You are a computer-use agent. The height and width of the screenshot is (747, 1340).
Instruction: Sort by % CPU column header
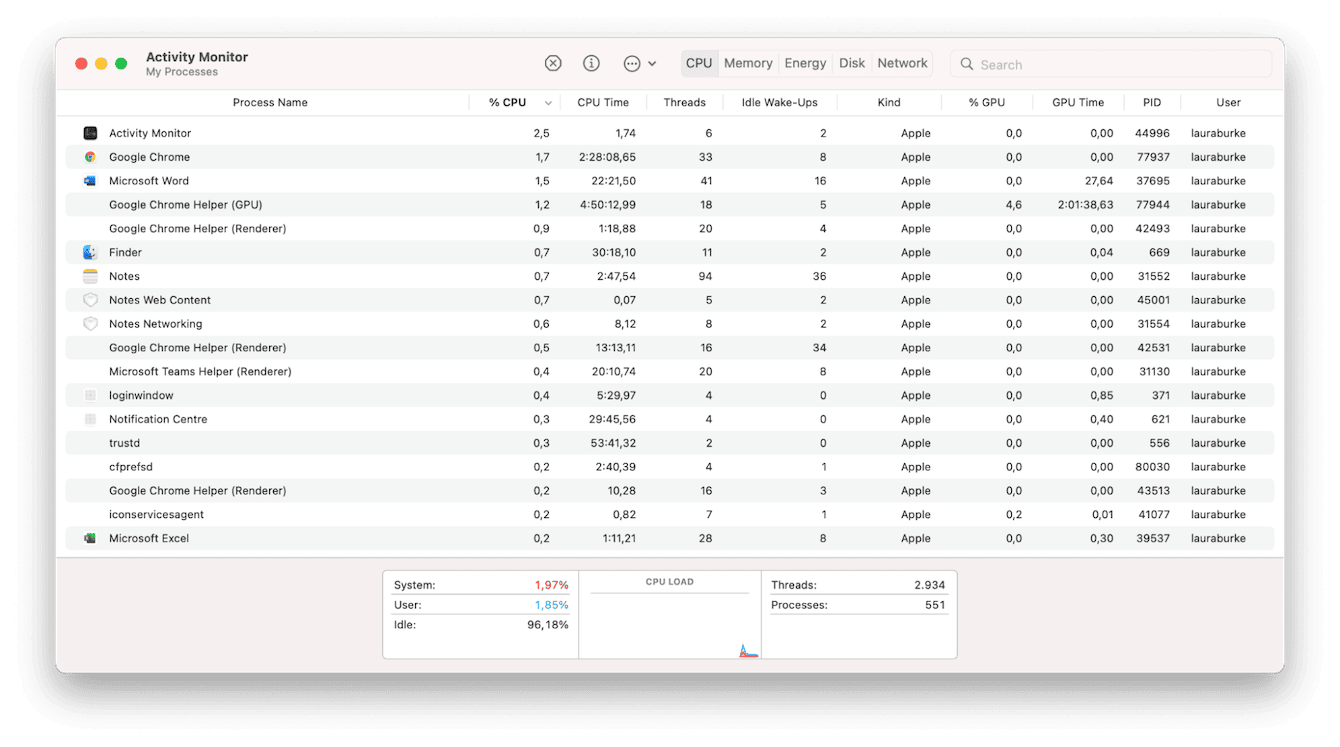(507, 102)
